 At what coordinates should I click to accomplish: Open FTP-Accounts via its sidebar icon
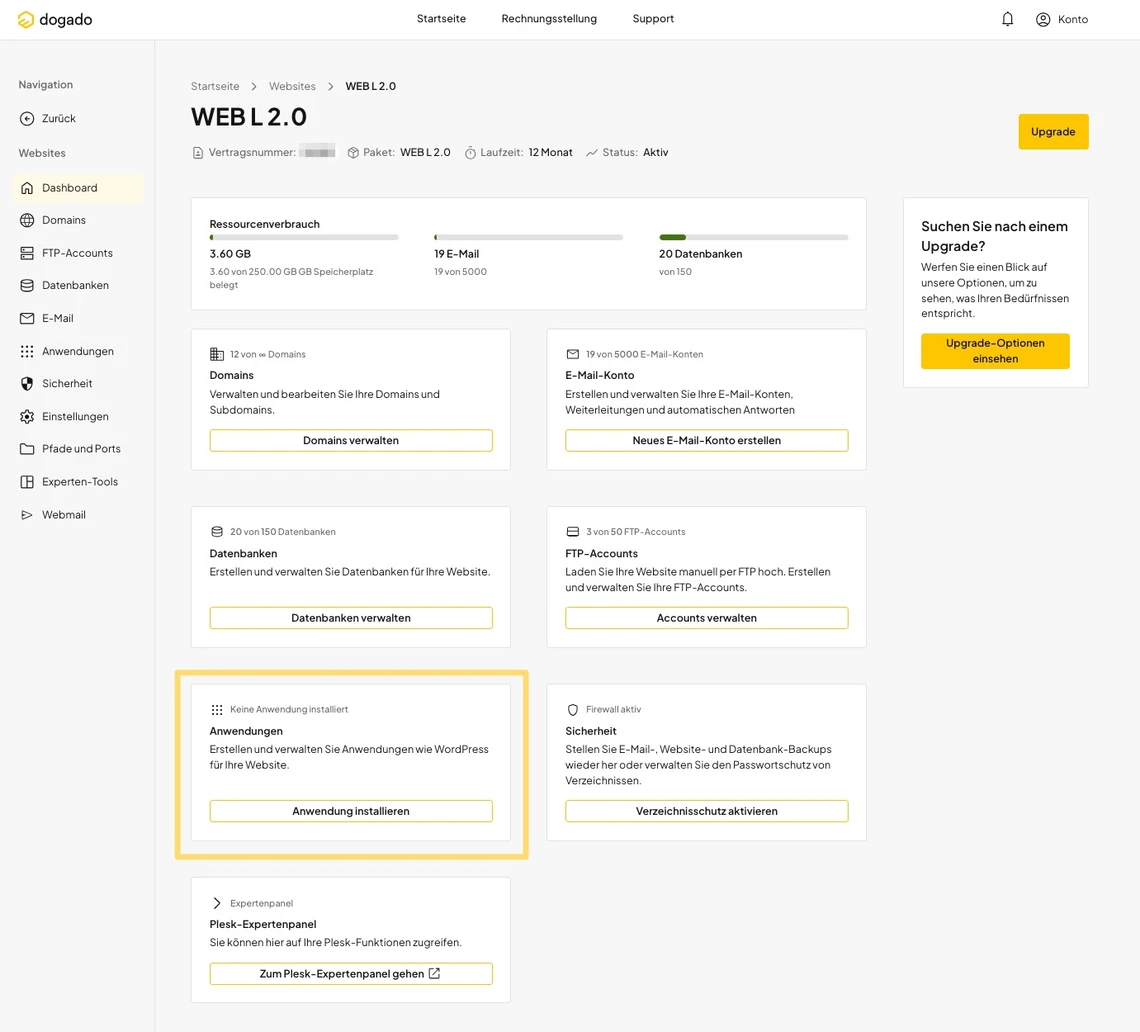26,253
